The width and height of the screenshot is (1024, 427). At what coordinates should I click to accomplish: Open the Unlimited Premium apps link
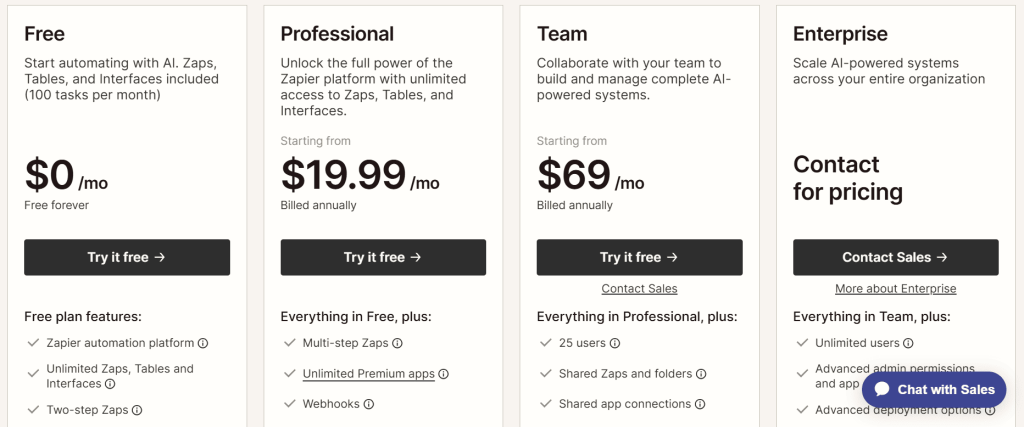[368, 374]
